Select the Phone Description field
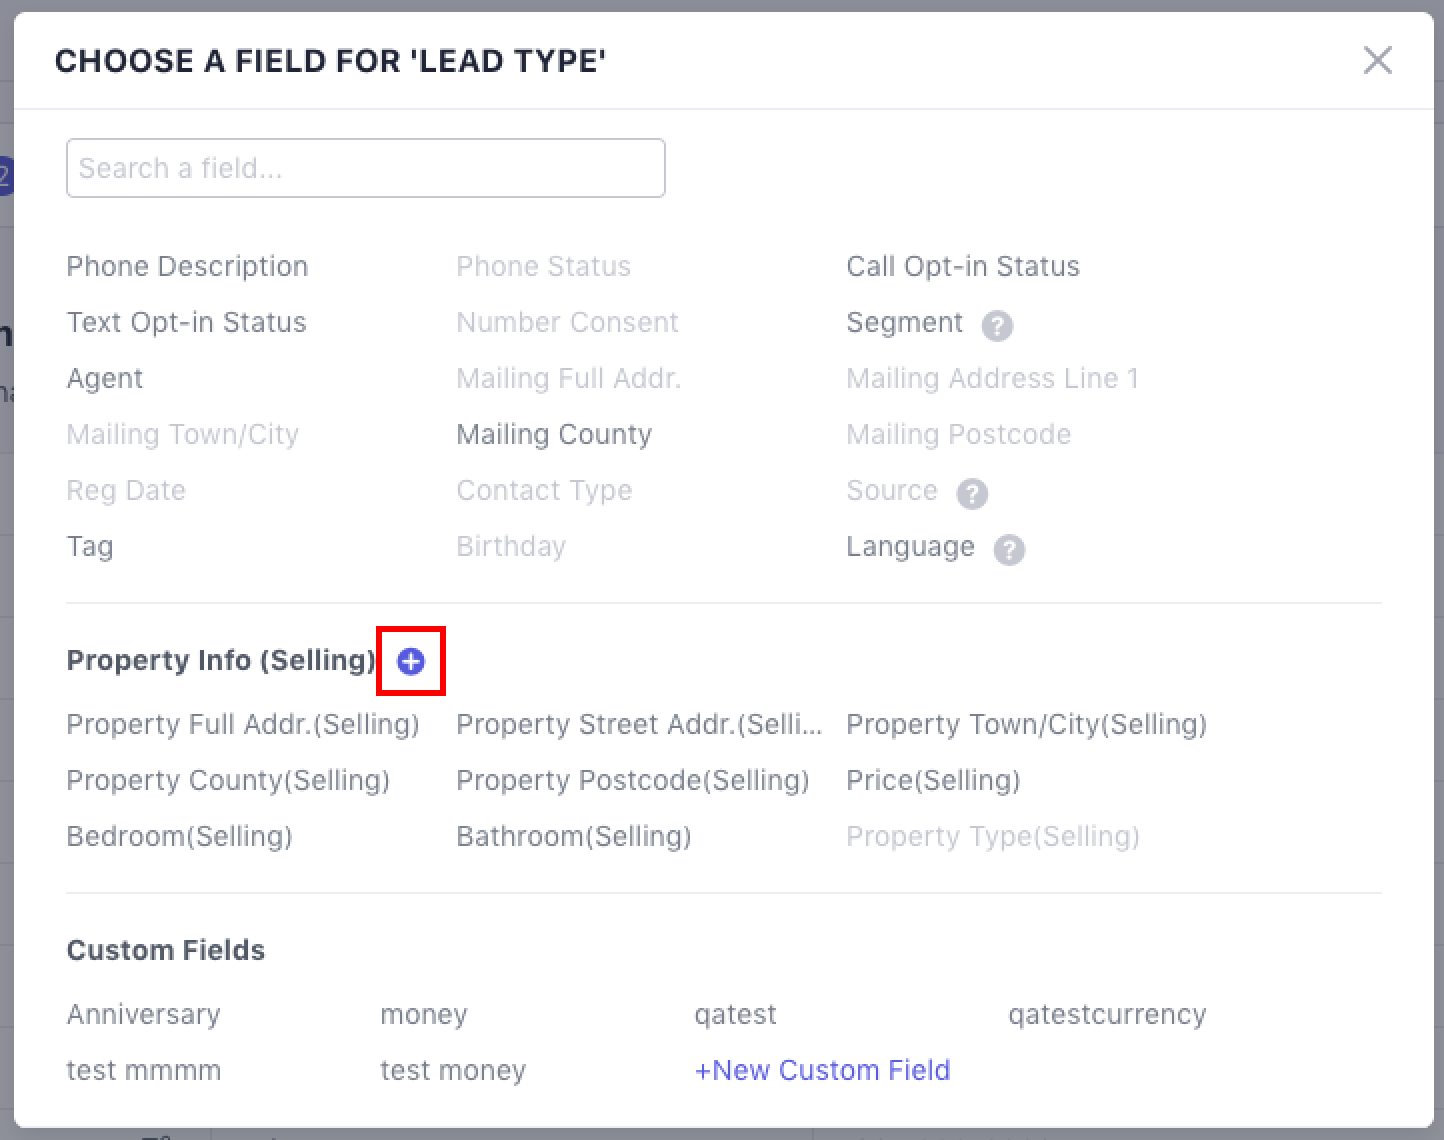This screenshot has width=1444, height=1140. click(187, 266)
